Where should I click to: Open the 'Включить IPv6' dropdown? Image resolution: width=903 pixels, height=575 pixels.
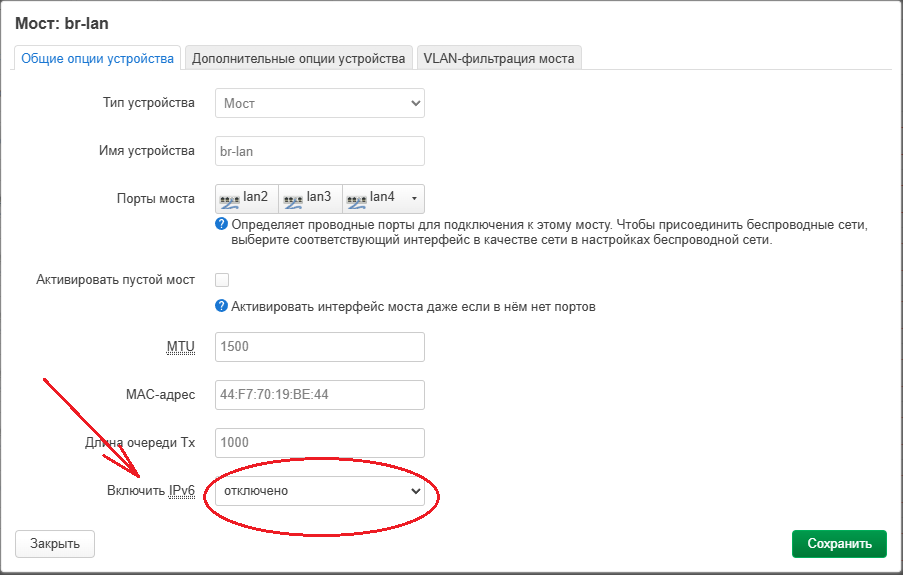[x=320, y=491]
